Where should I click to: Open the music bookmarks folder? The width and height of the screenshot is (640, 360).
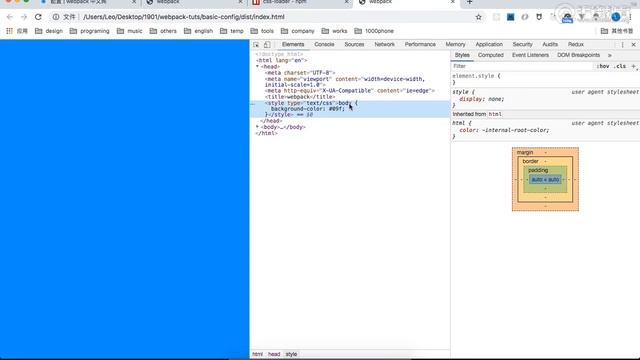click(x=130, y=31)
